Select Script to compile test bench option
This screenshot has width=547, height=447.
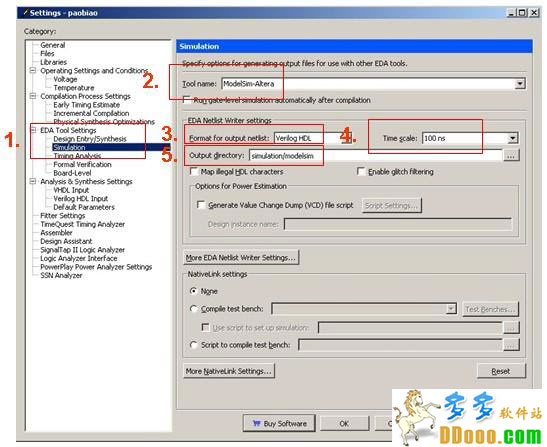[194, 345]
